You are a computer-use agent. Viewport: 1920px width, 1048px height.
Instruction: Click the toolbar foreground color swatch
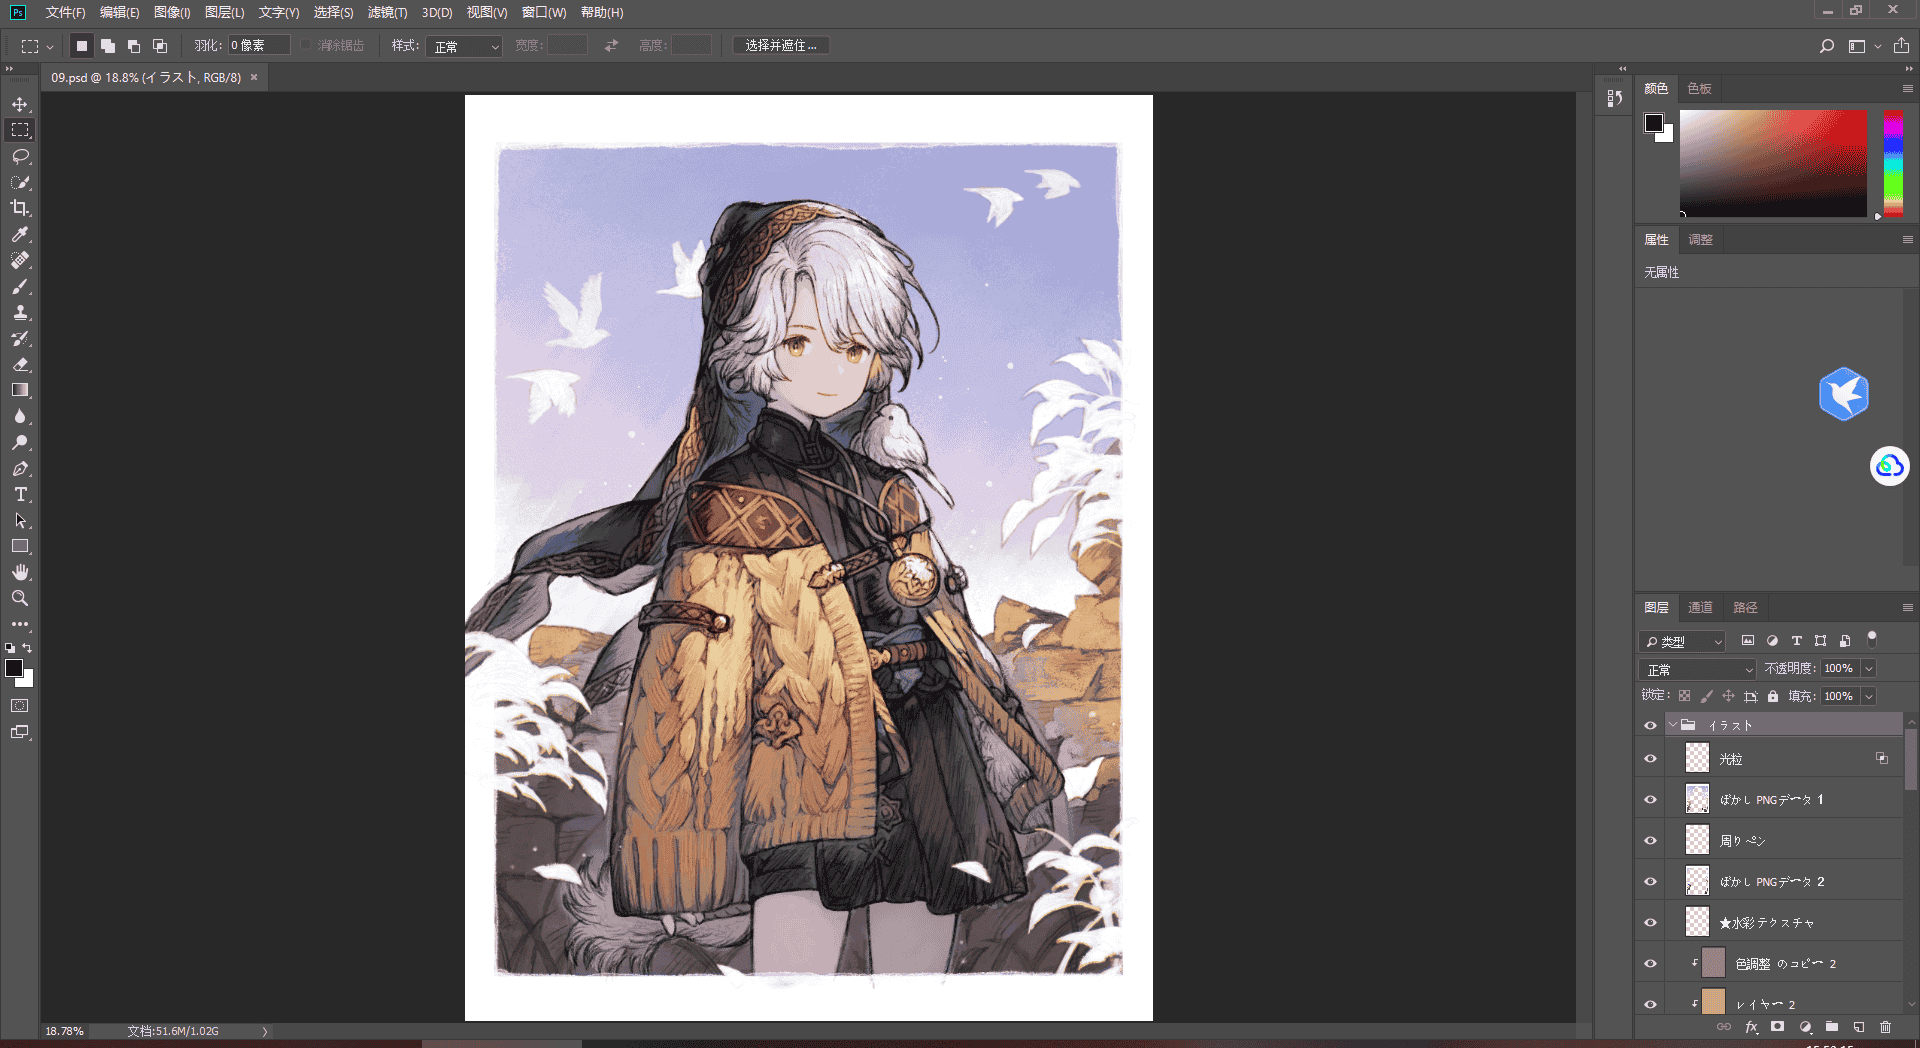[x=14, y=668]
